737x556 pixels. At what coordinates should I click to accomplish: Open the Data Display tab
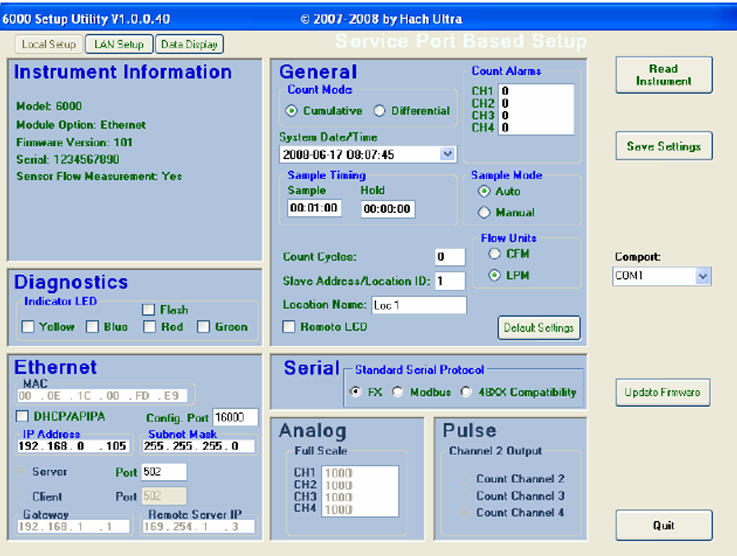190,44
